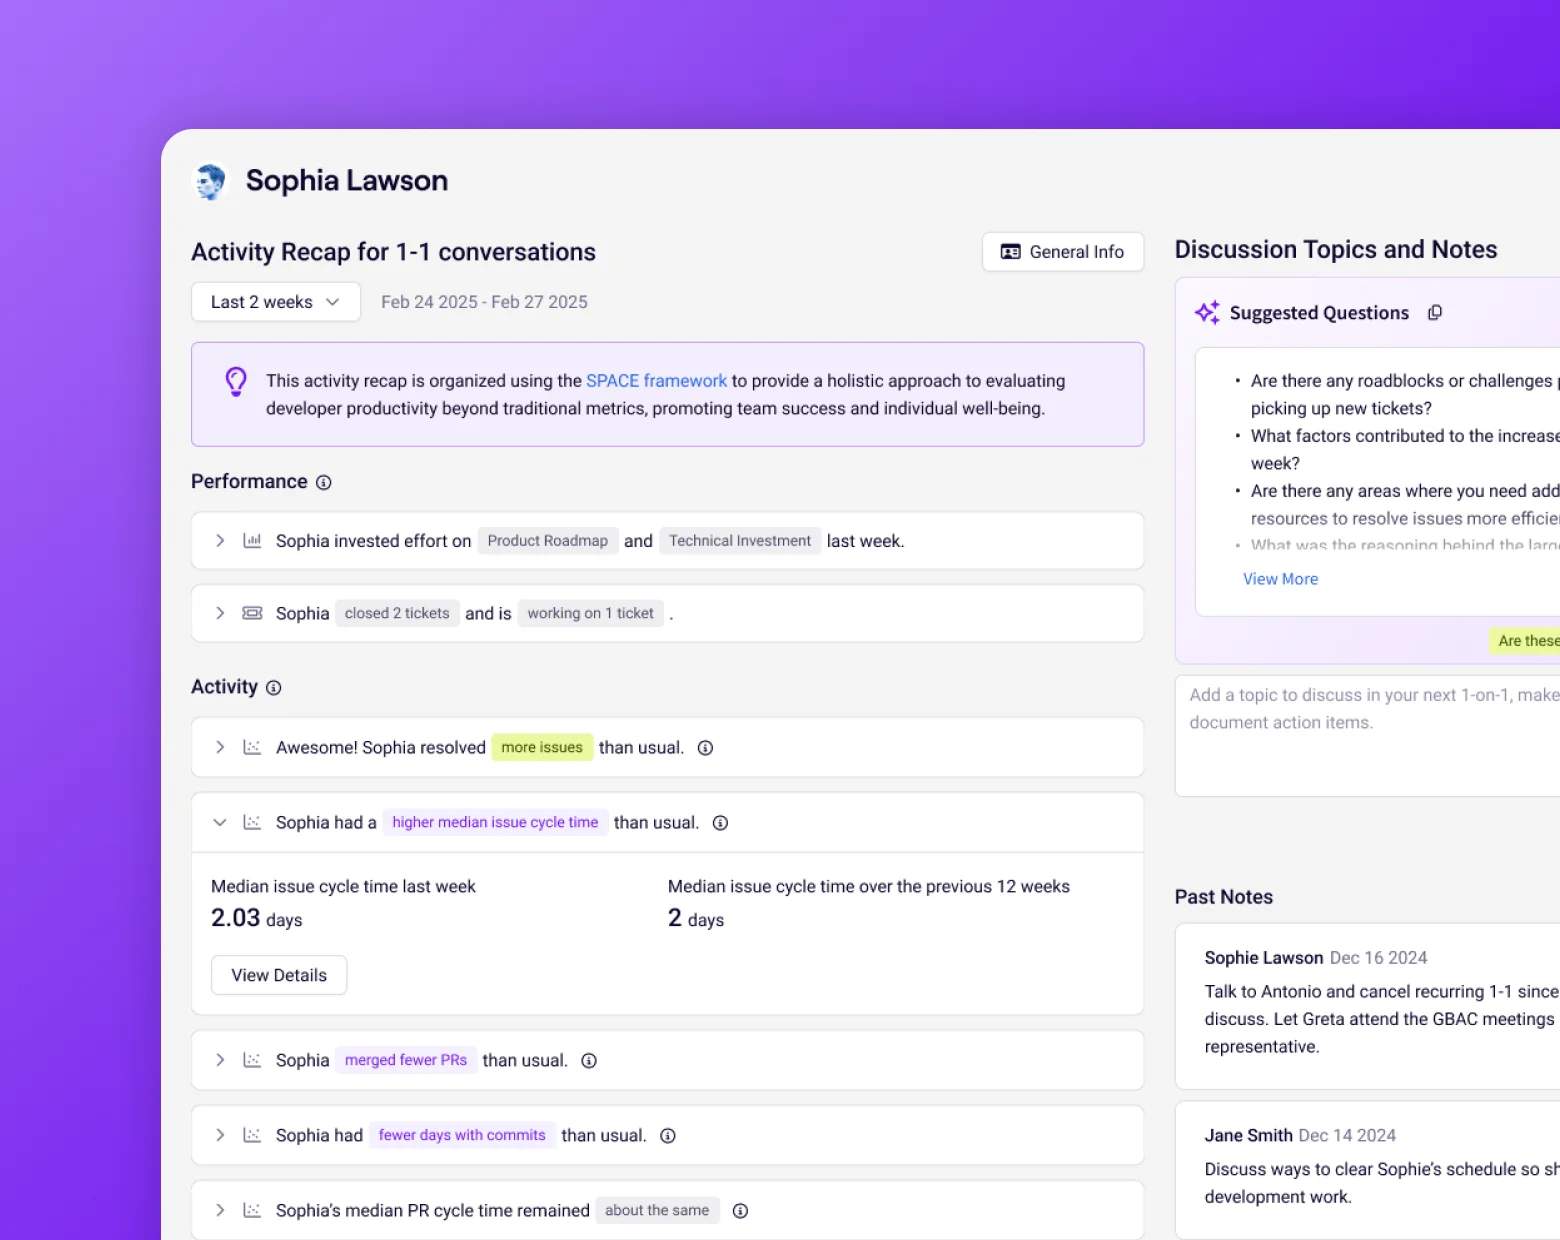Click the info icon next to Performance heading

[x=324, y=483]
